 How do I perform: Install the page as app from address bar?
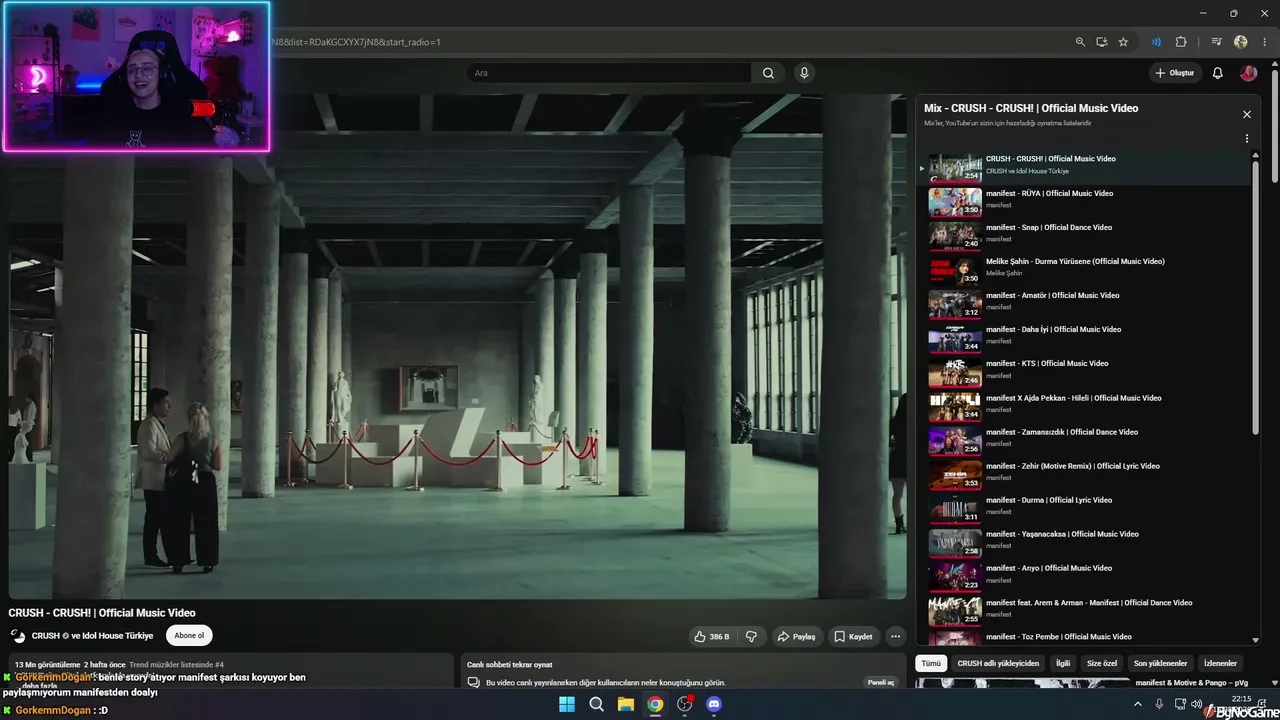point(1102,42)
